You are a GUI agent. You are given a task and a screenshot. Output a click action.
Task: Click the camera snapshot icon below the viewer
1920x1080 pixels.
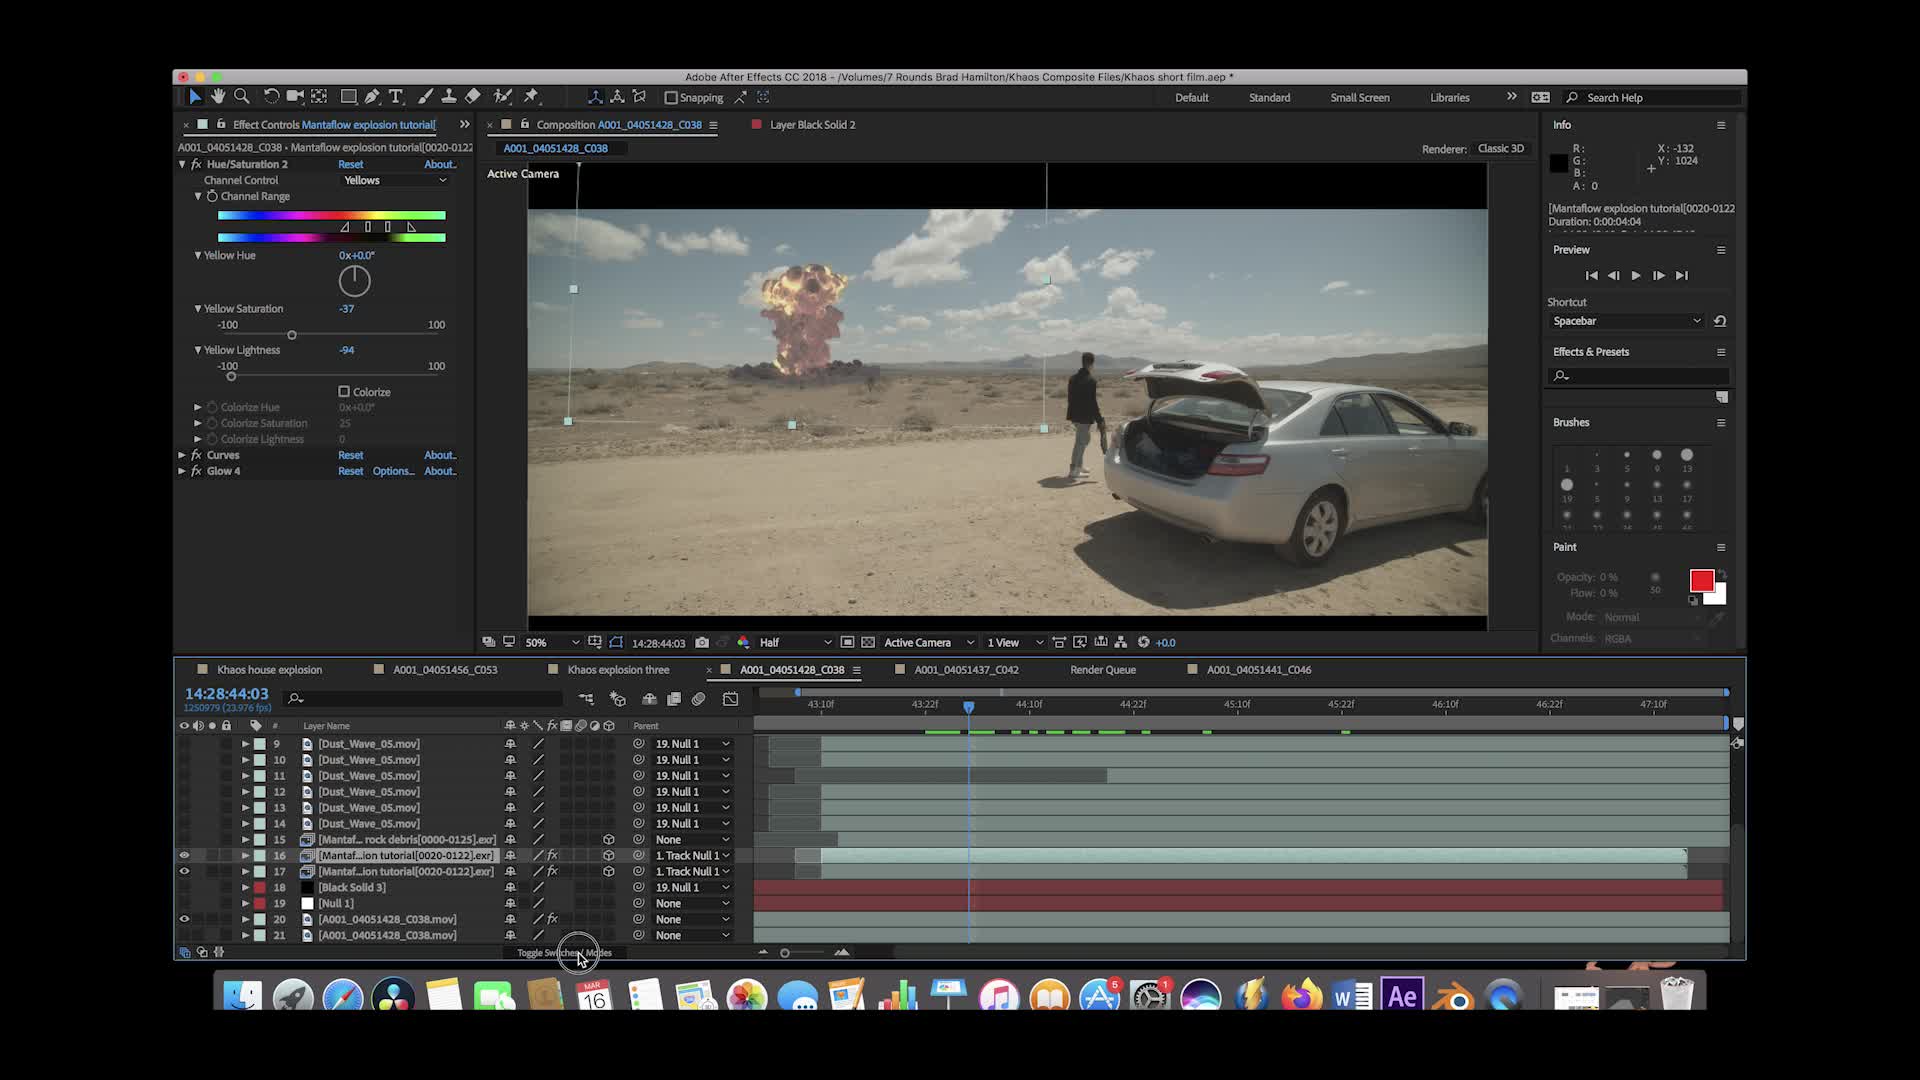pyautogui.click(x=703, y=642)
